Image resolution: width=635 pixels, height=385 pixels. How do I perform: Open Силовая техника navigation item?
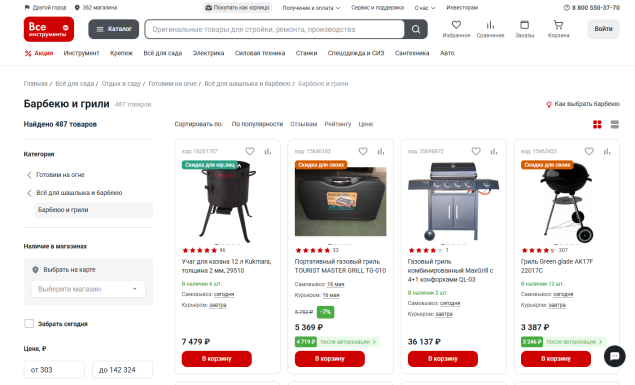coord(260,53)
